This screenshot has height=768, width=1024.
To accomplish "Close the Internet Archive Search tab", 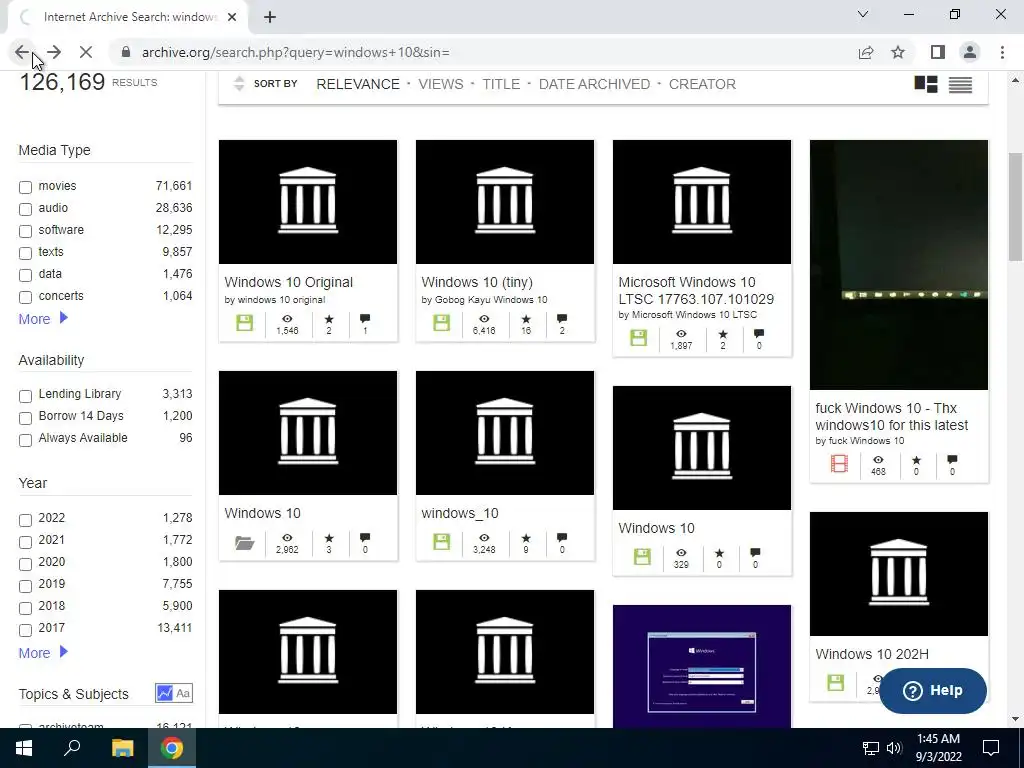I will pyautogui.click(x=232, y=17).
